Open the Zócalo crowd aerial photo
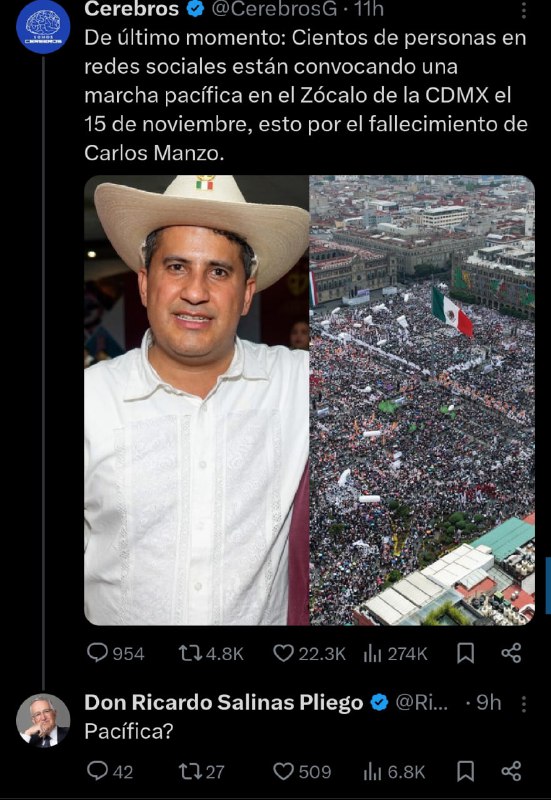 [422, 400]
